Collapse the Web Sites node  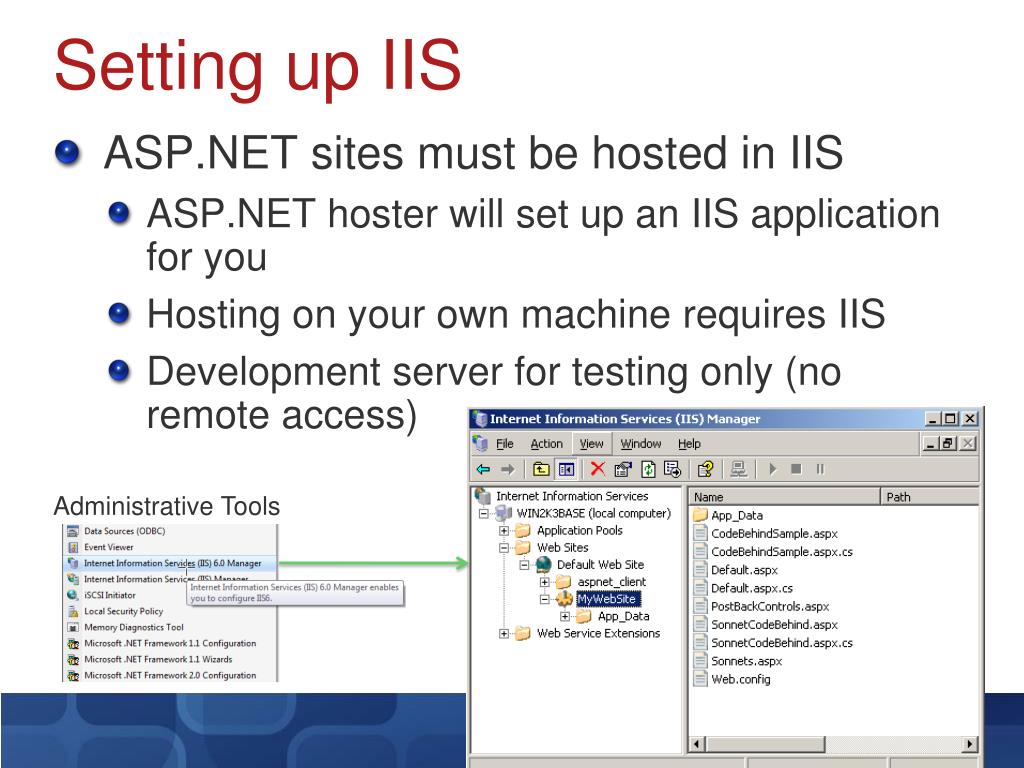click(504, 547)
